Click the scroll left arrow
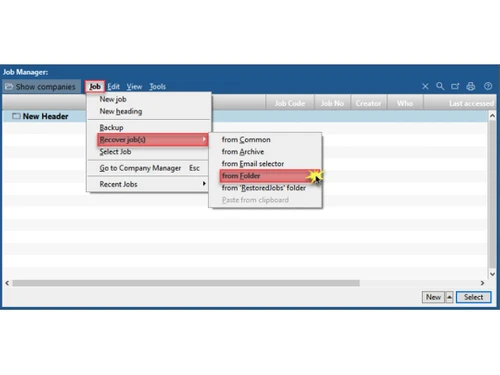Image resolution: width=500 pixels, height=375 pixels. (7, 283)
